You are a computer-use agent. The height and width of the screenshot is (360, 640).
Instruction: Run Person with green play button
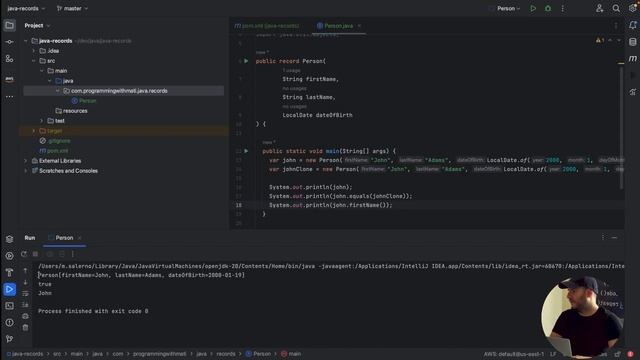(x=533, y=8)
